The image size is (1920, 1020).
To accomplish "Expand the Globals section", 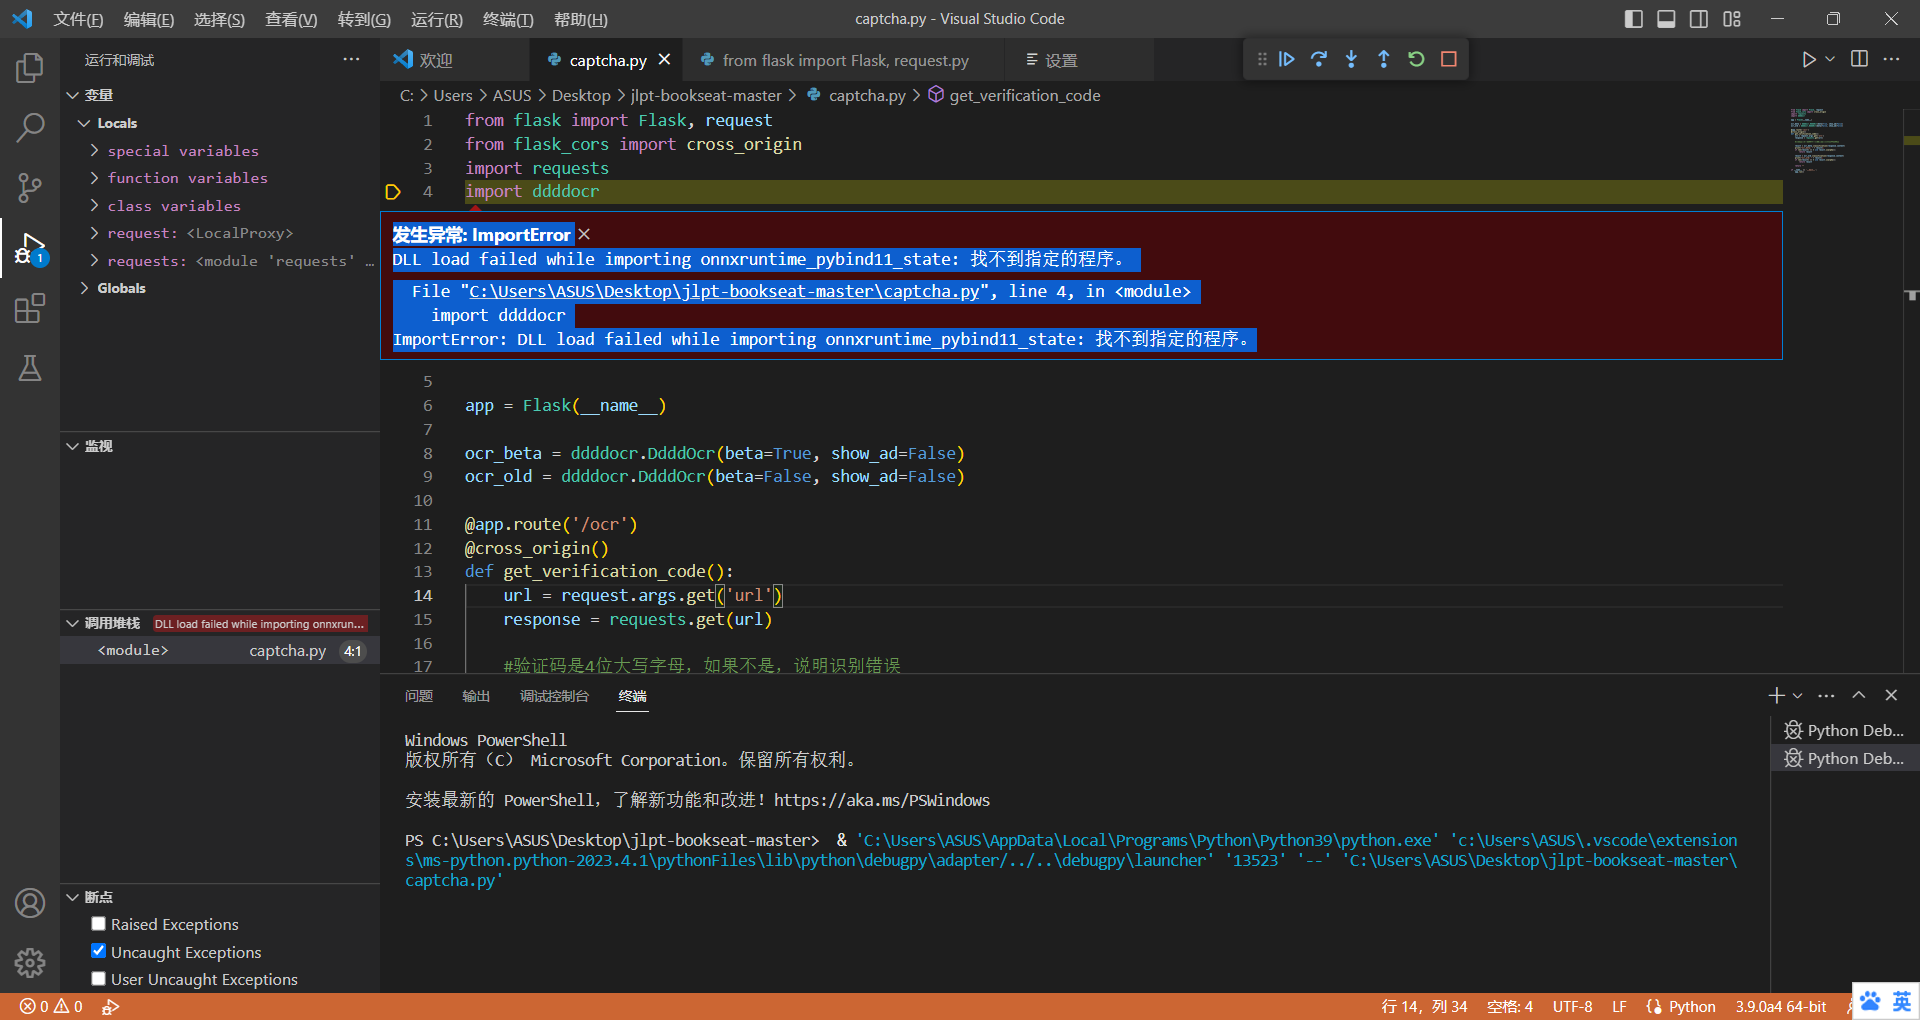I will 84,287.
